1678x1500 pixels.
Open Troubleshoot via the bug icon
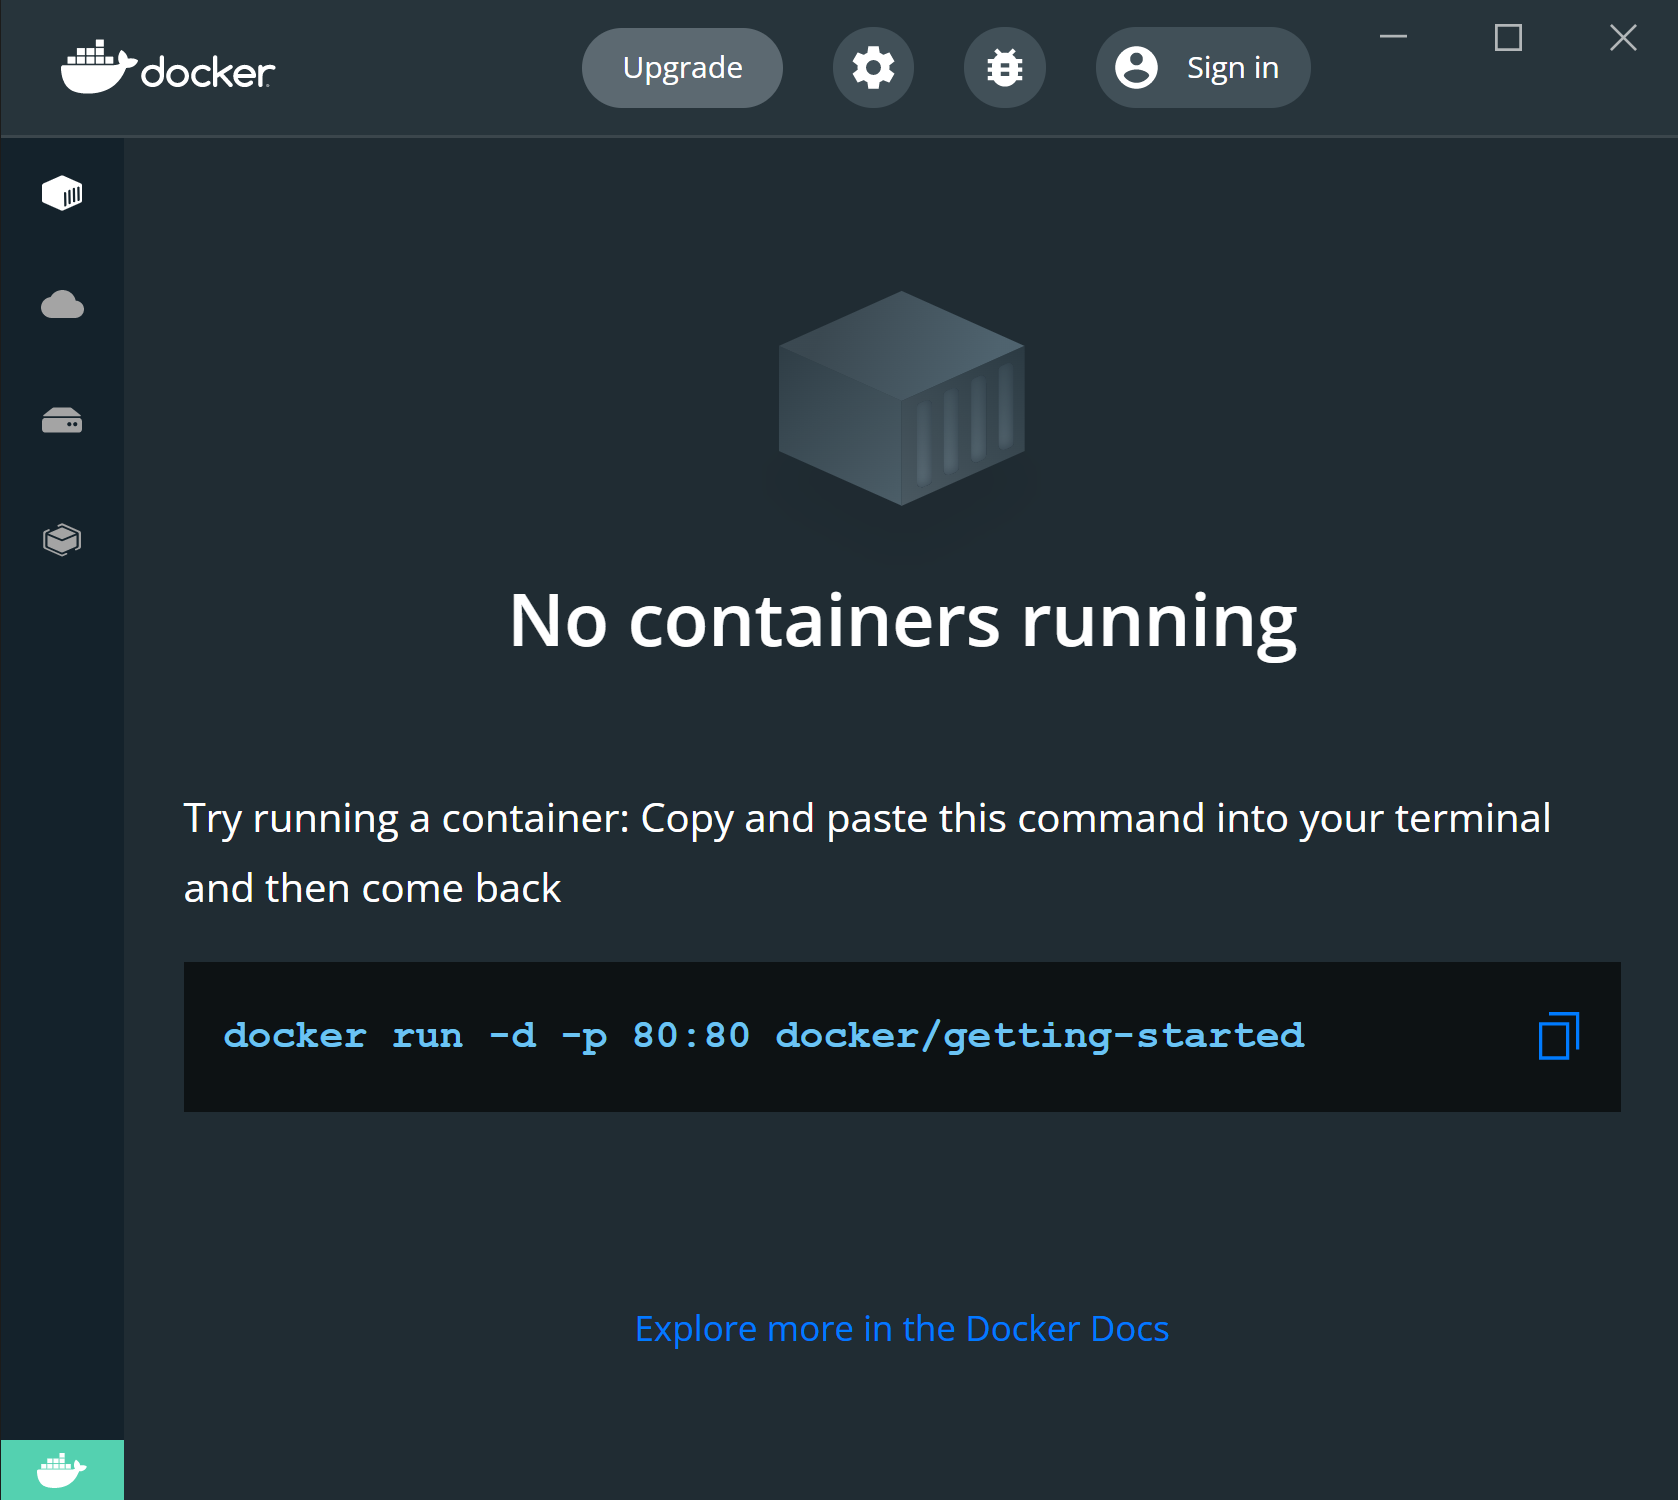[1004, 68]
